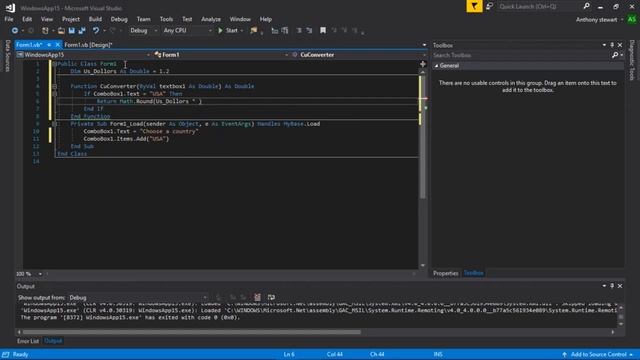Click the code editor vertical scrollbar thumb
640x360 pixels.
[x=423, y=137]
